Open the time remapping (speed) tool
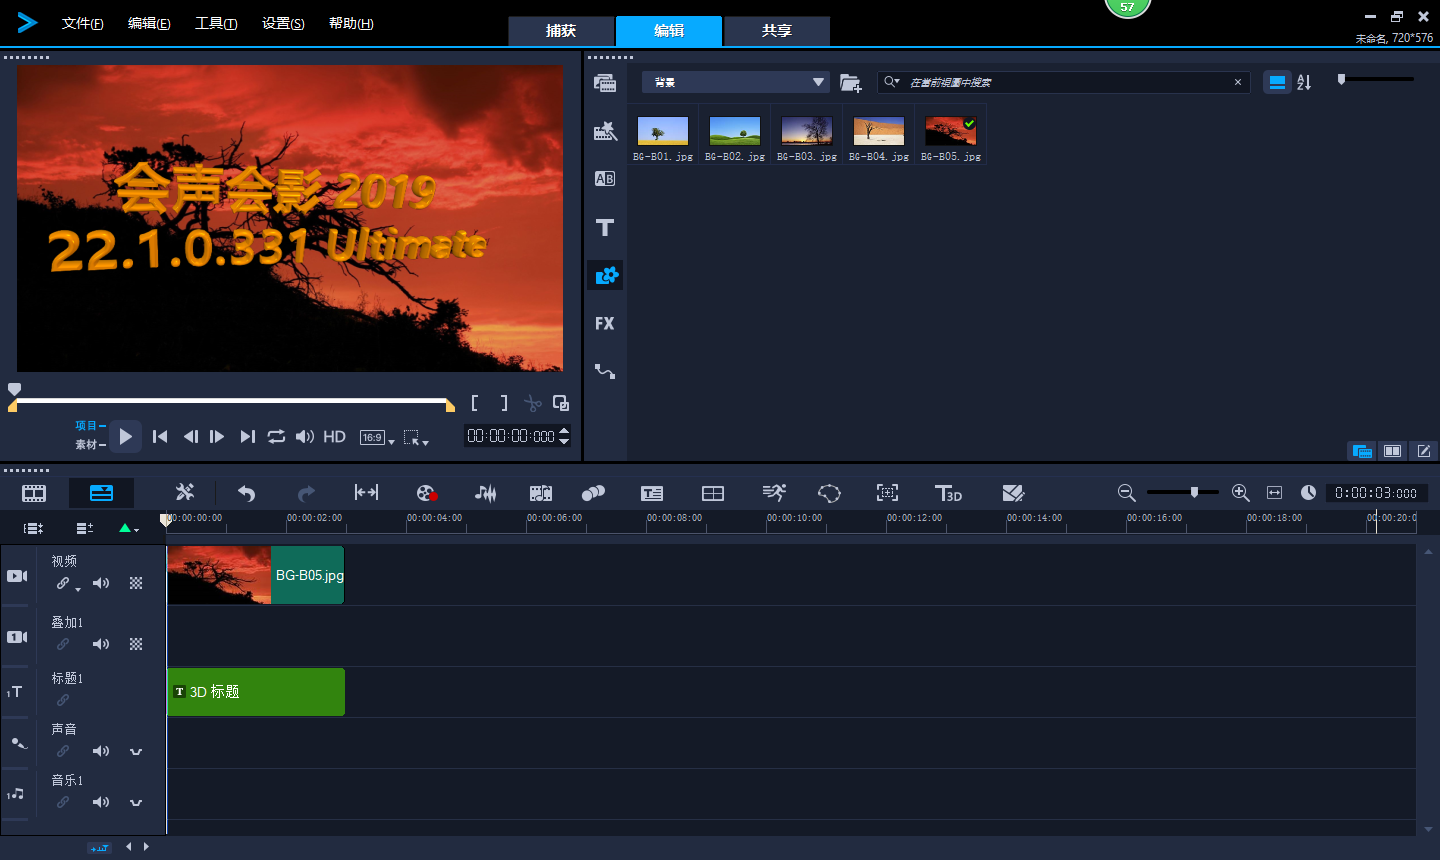1440x860 pixels. point(774,493)
